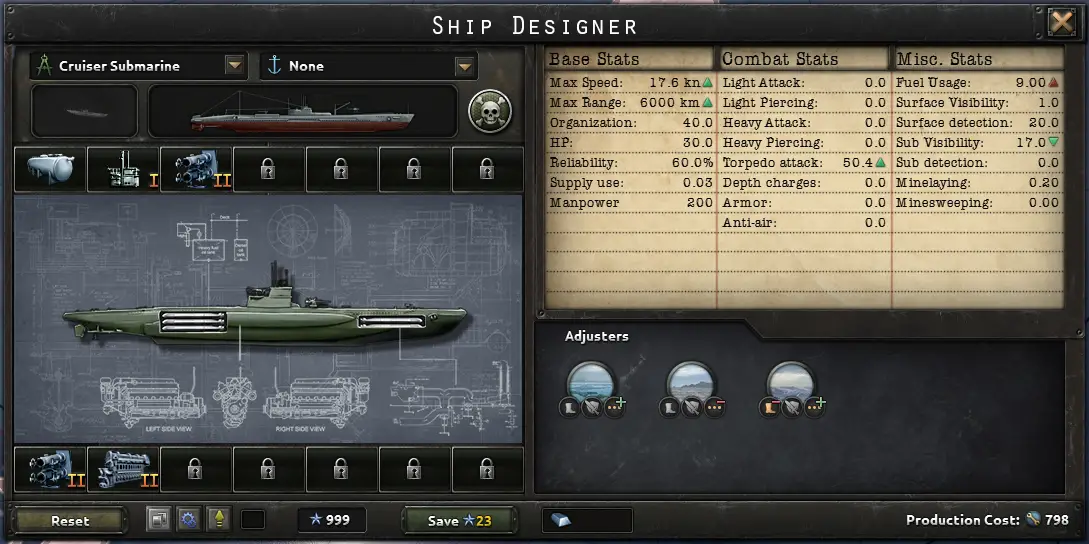Open the snorkel I module slot

tap(123, 170)
